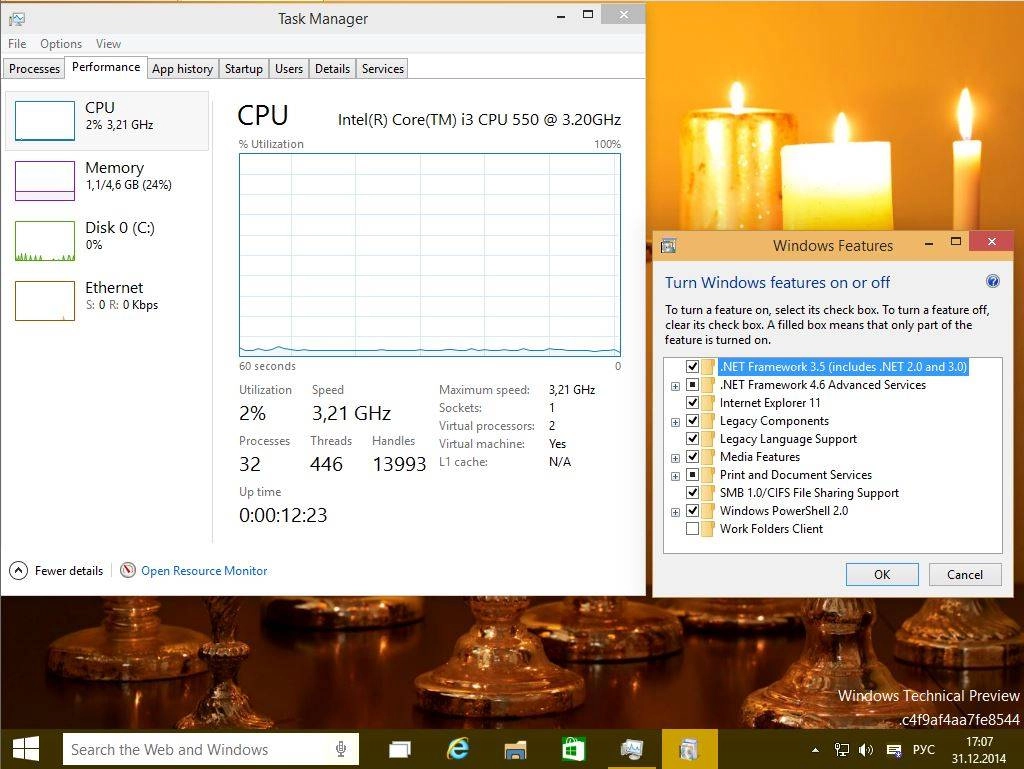This screenshot has height=769, width=1024.
Task: Launch Internet Explorer from the taskbar
Action: tap(458, 749)
